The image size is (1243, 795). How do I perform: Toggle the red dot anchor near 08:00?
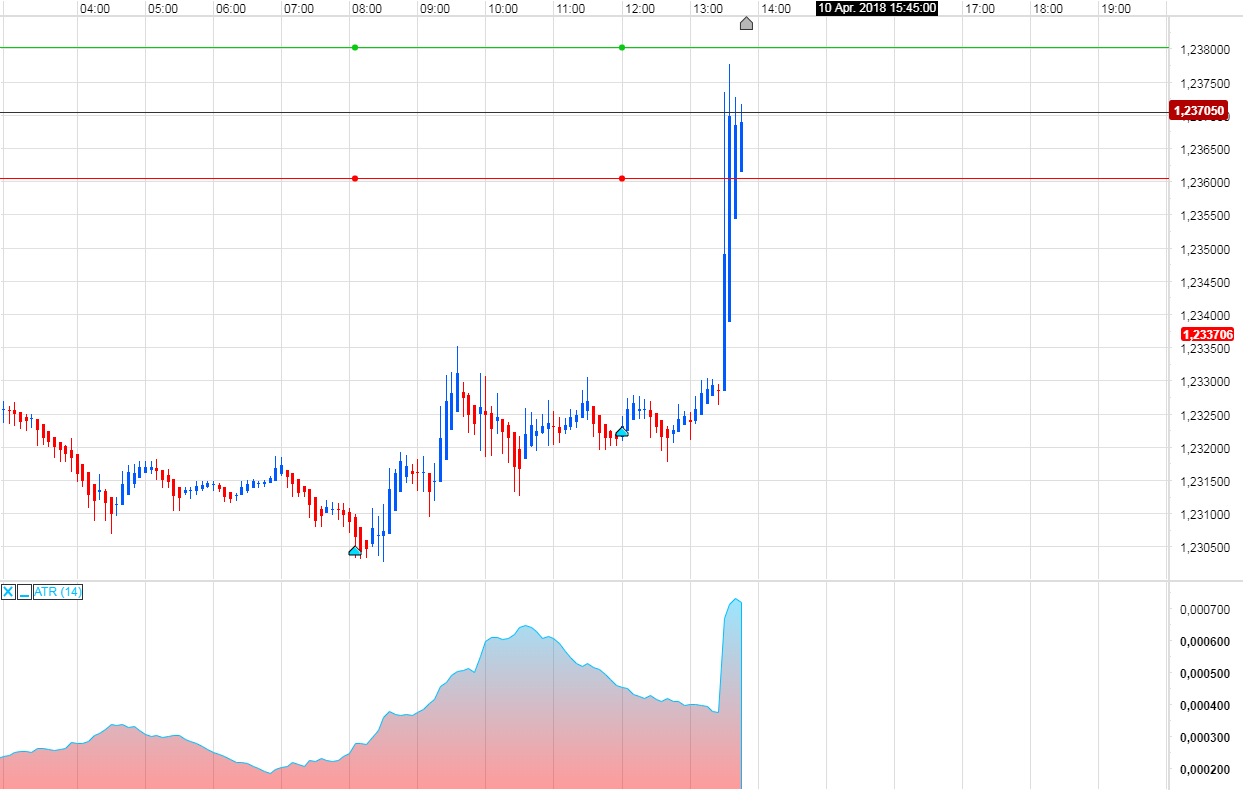point(355,177)
